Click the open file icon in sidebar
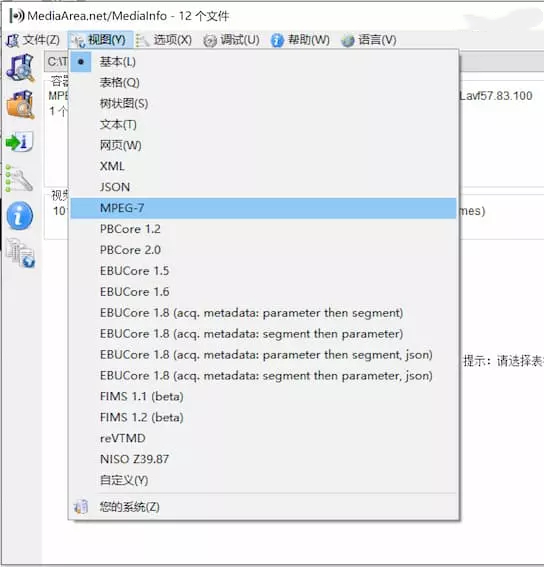 tap(20, 68)
